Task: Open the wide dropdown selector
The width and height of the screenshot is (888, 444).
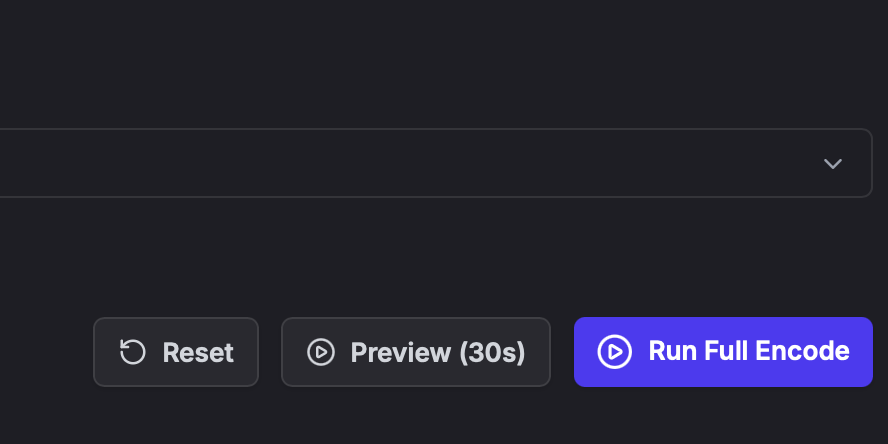Action: point(430,163)
